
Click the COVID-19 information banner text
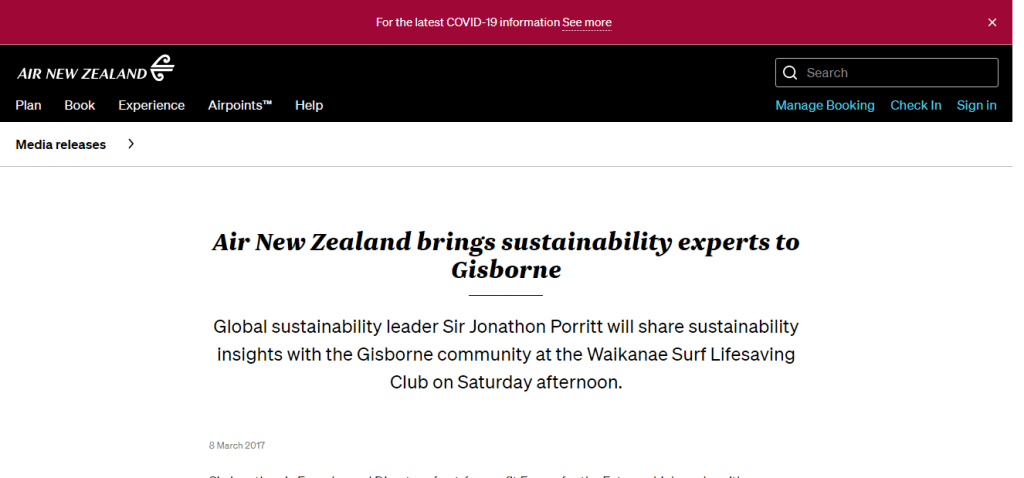tap(467, 22)
